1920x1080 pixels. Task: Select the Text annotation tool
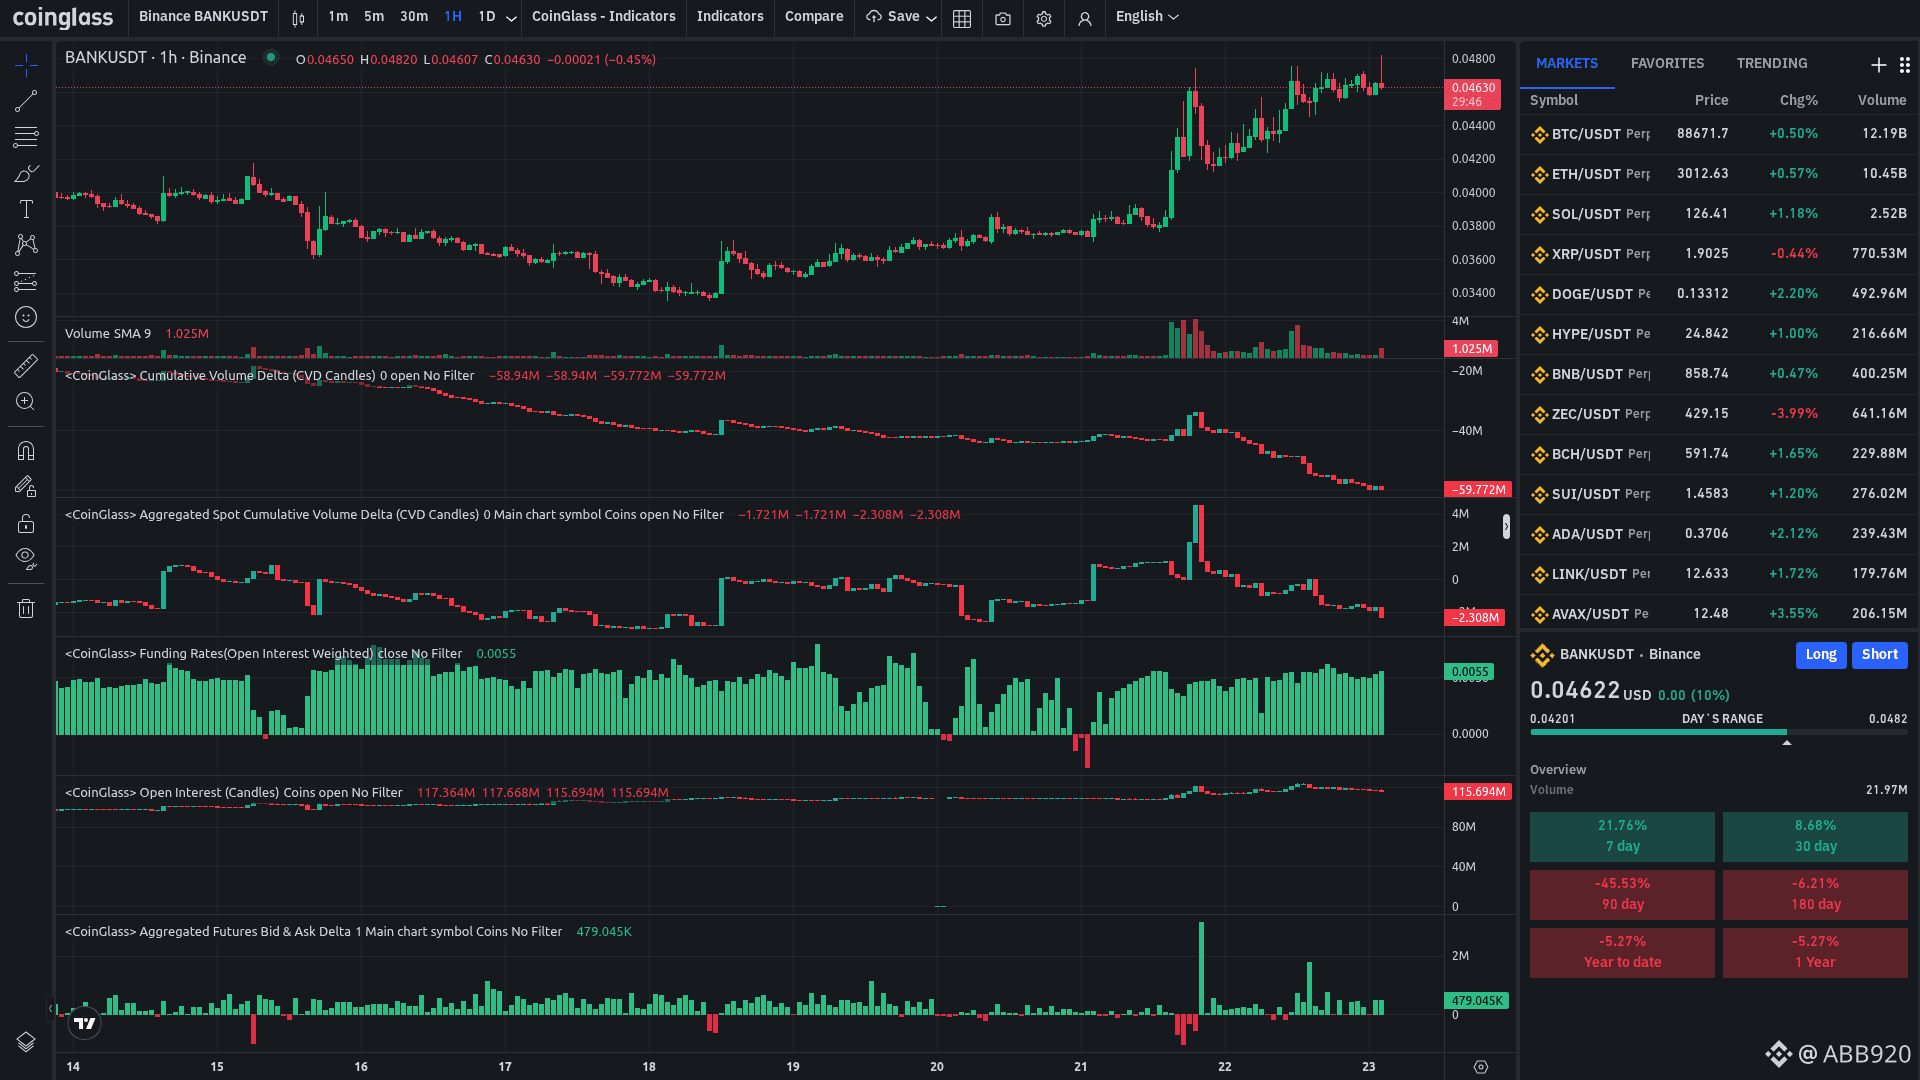26,209
